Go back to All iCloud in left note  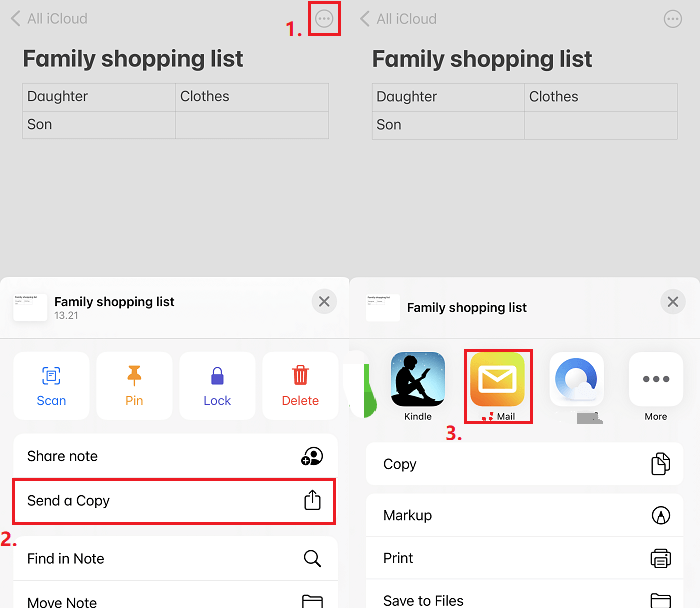[x=48, y=19]
